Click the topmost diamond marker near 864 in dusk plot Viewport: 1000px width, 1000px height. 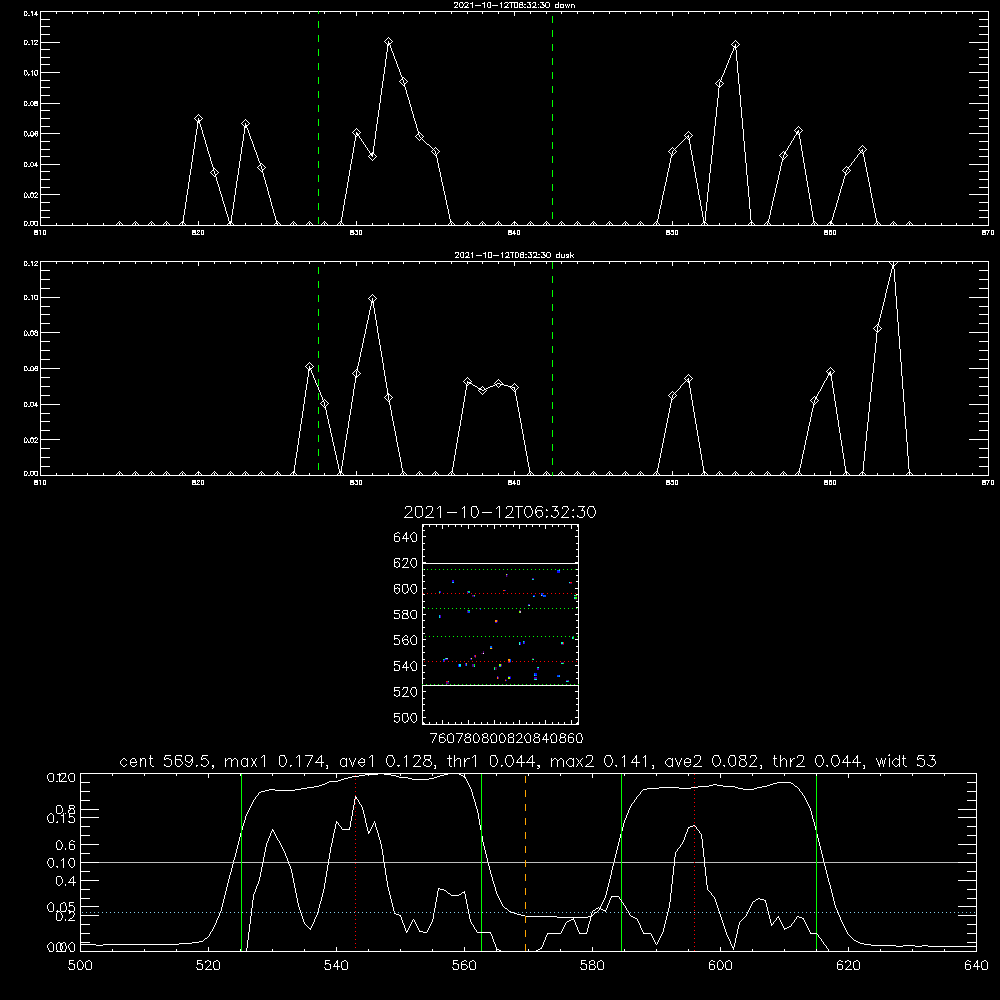click(893, 263)
